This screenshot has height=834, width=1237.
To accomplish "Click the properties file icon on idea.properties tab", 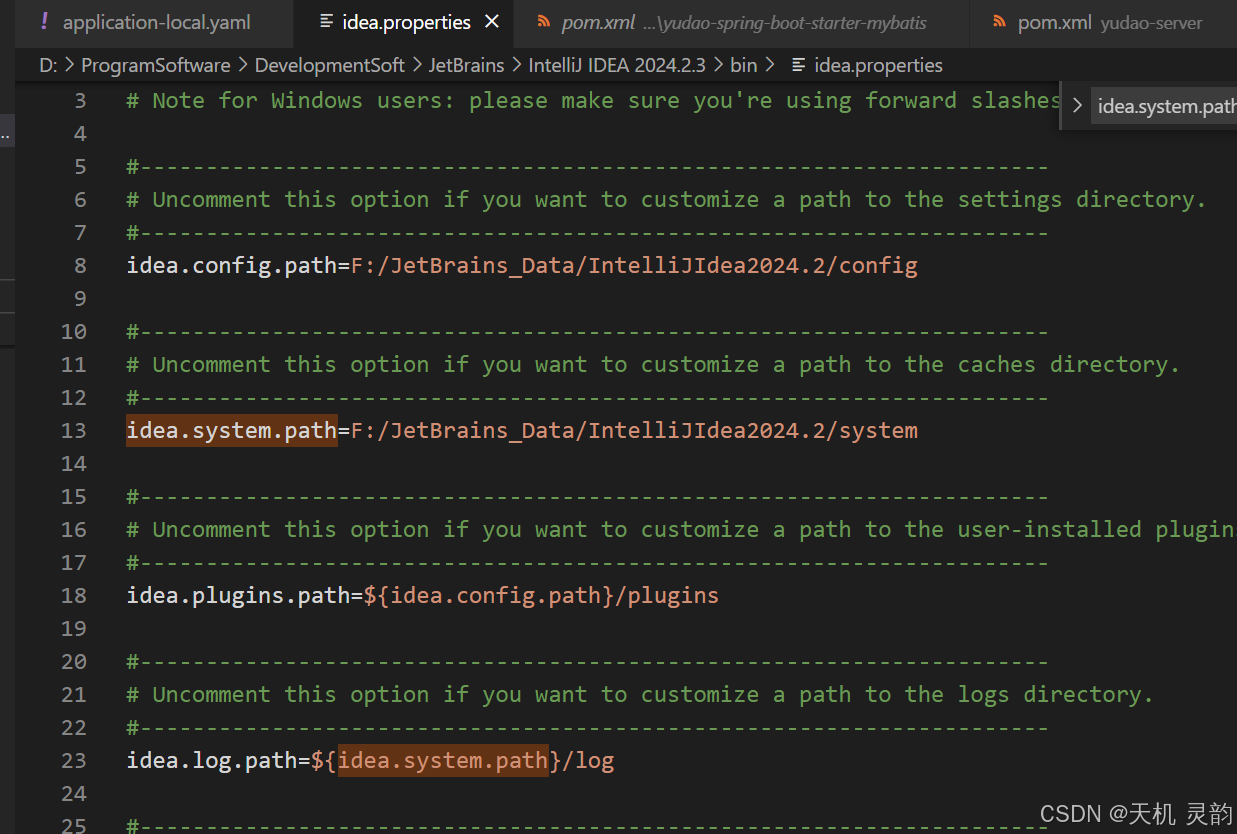I will [326, 22].
